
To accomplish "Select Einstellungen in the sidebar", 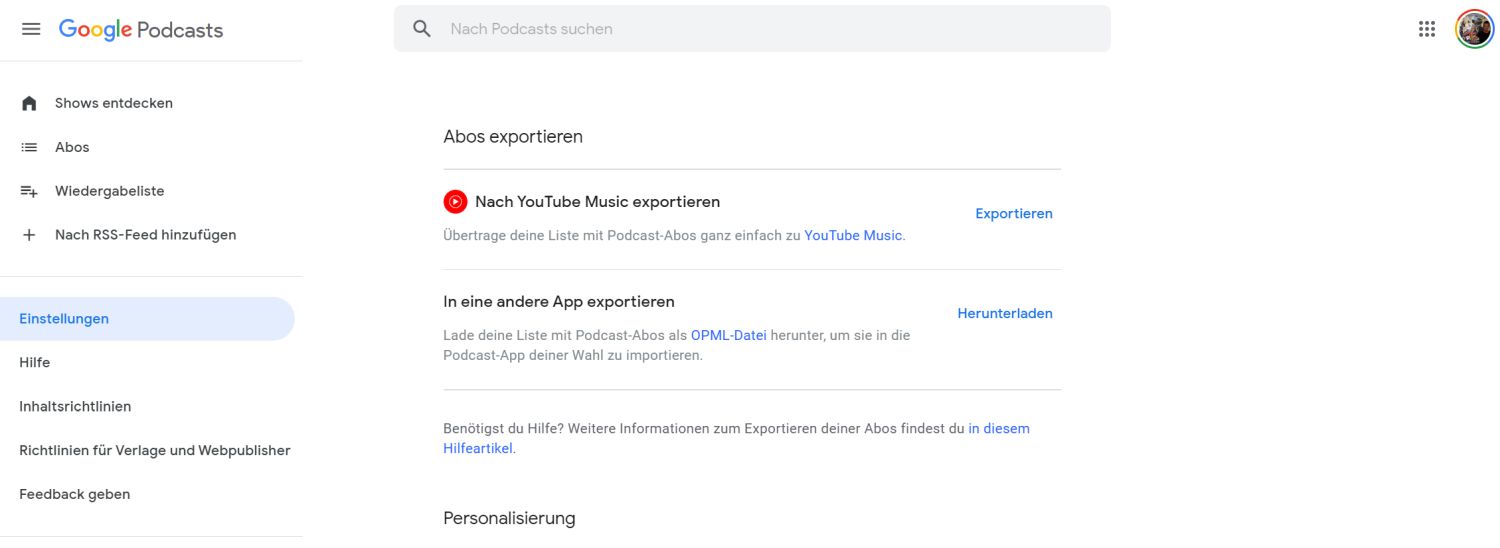I will point(64,319).
